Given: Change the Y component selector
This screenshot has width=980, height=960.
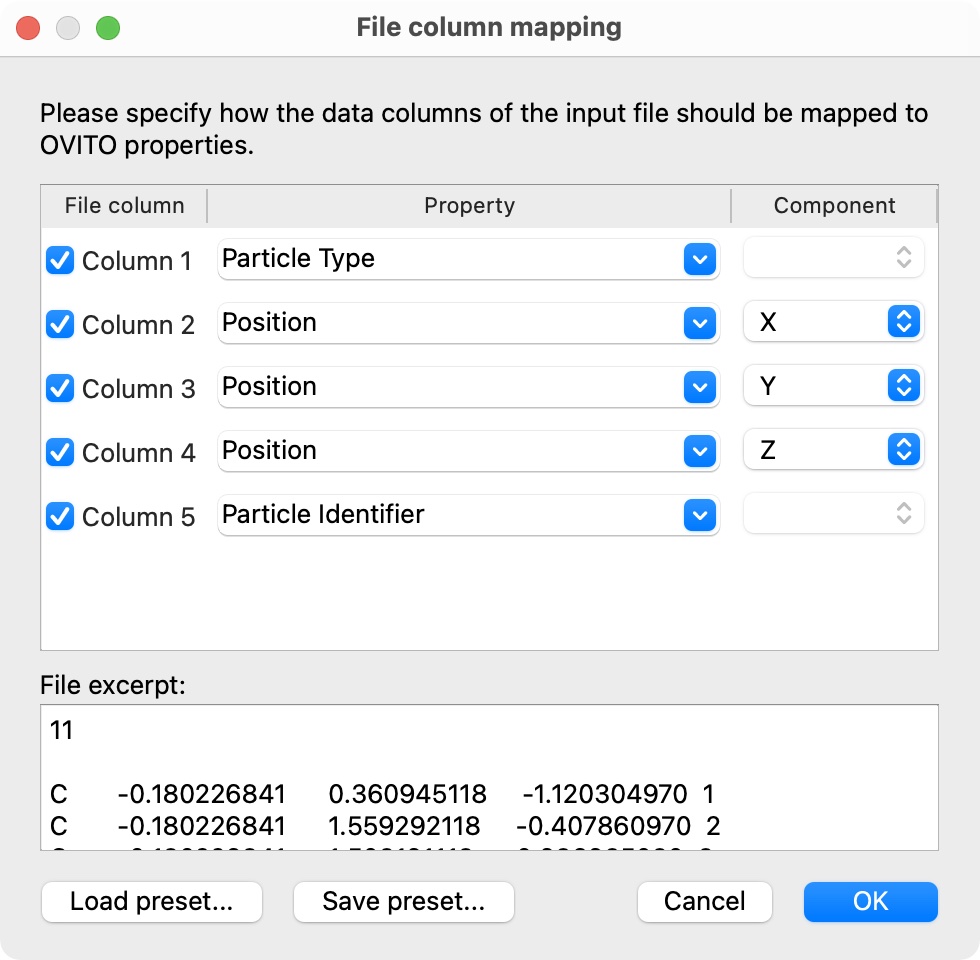Looking at the screenshot, I should 832,387.
